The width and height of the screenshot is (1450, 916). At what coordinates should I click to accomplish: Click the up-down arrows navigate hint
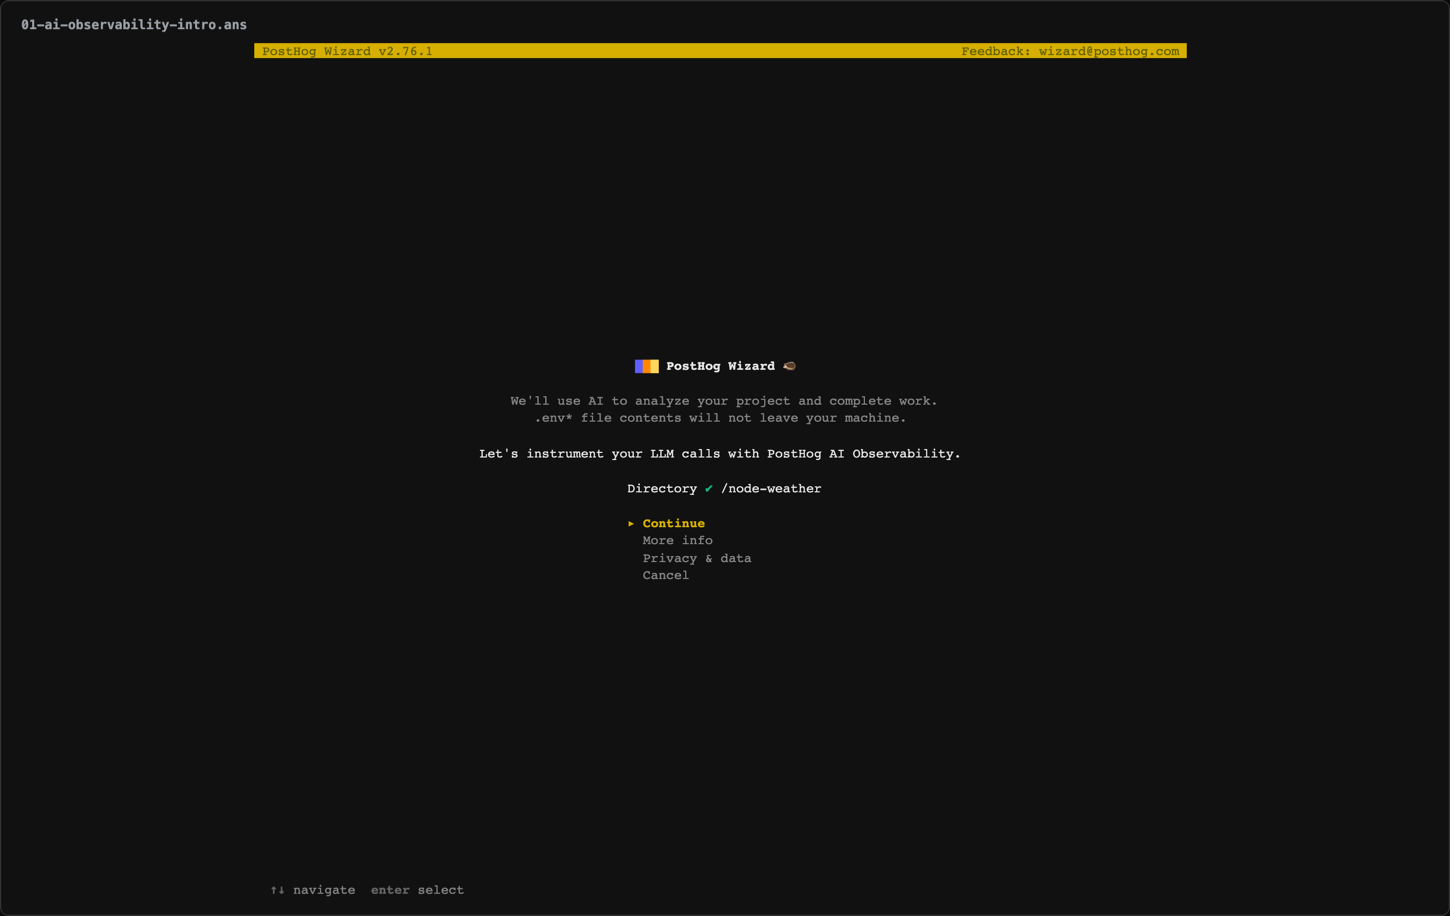click(312, 890)
